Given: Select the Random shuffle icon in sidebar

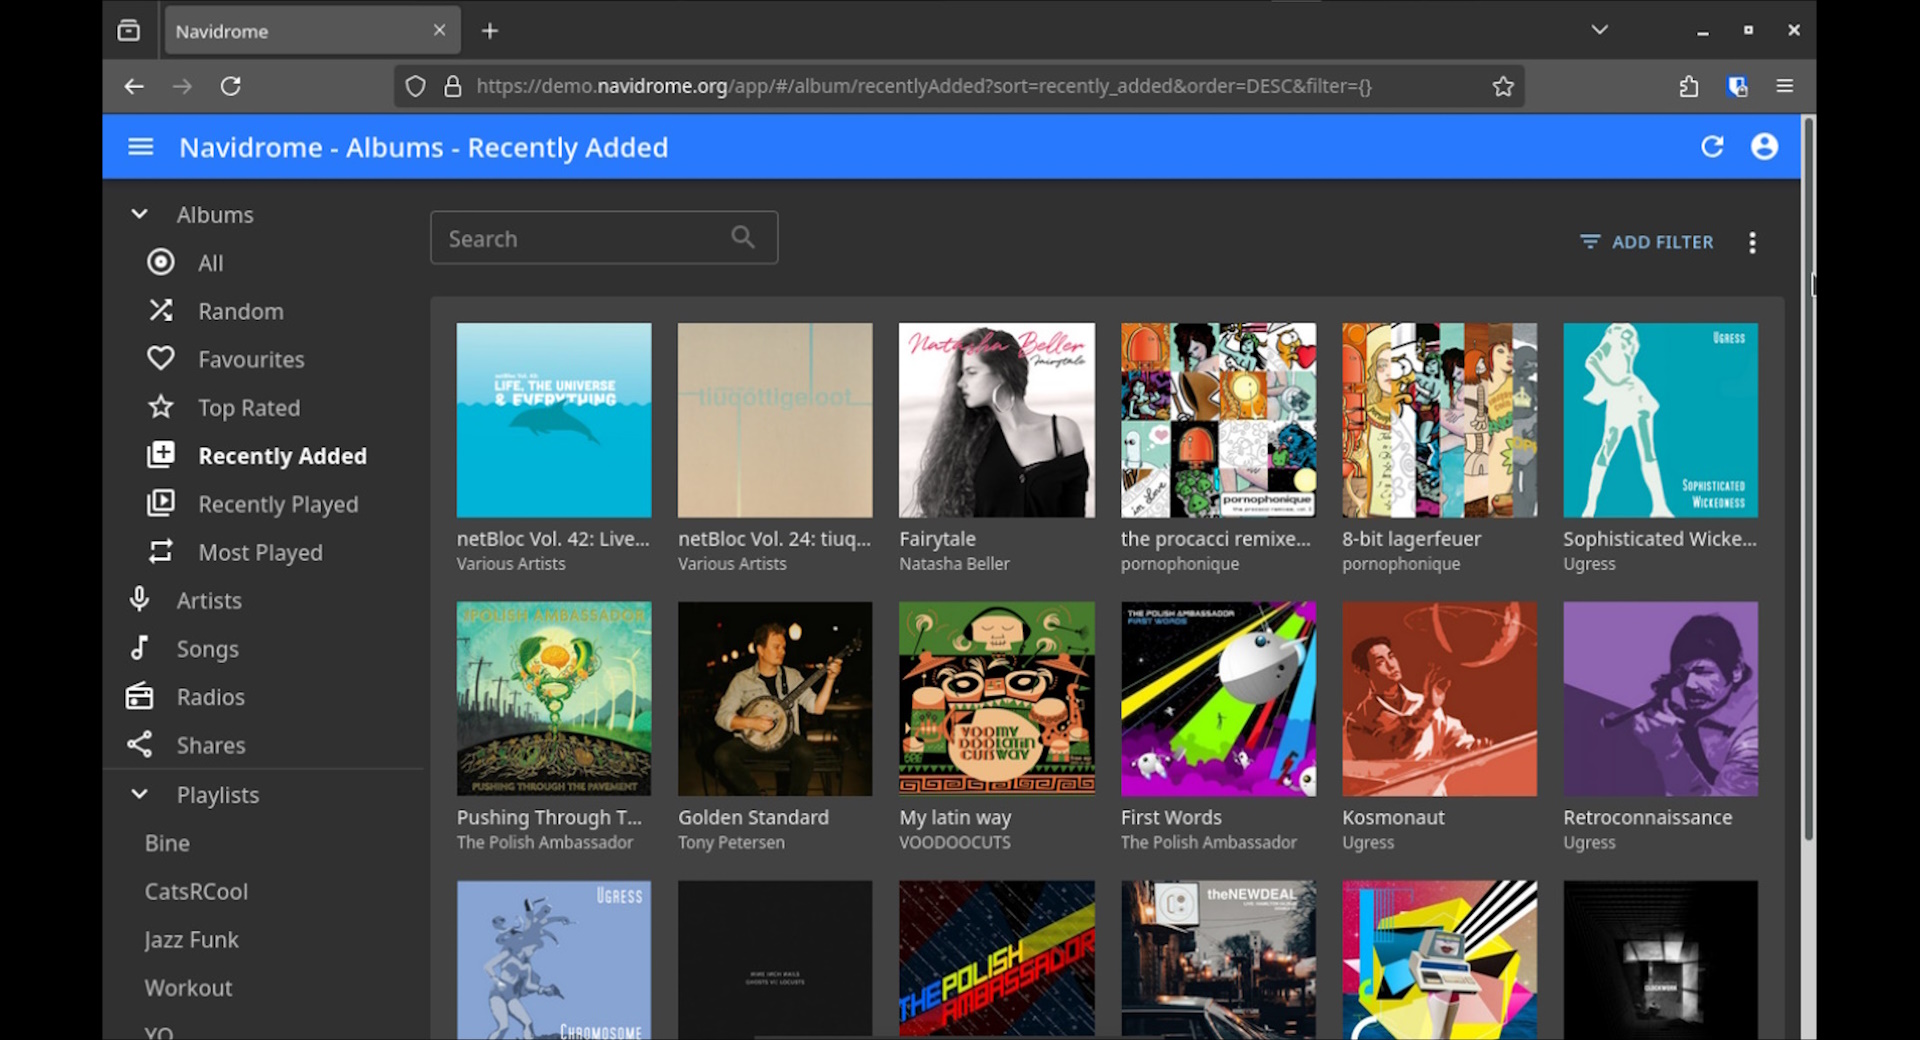Looking at the screenshot, I should pos(161,311).
